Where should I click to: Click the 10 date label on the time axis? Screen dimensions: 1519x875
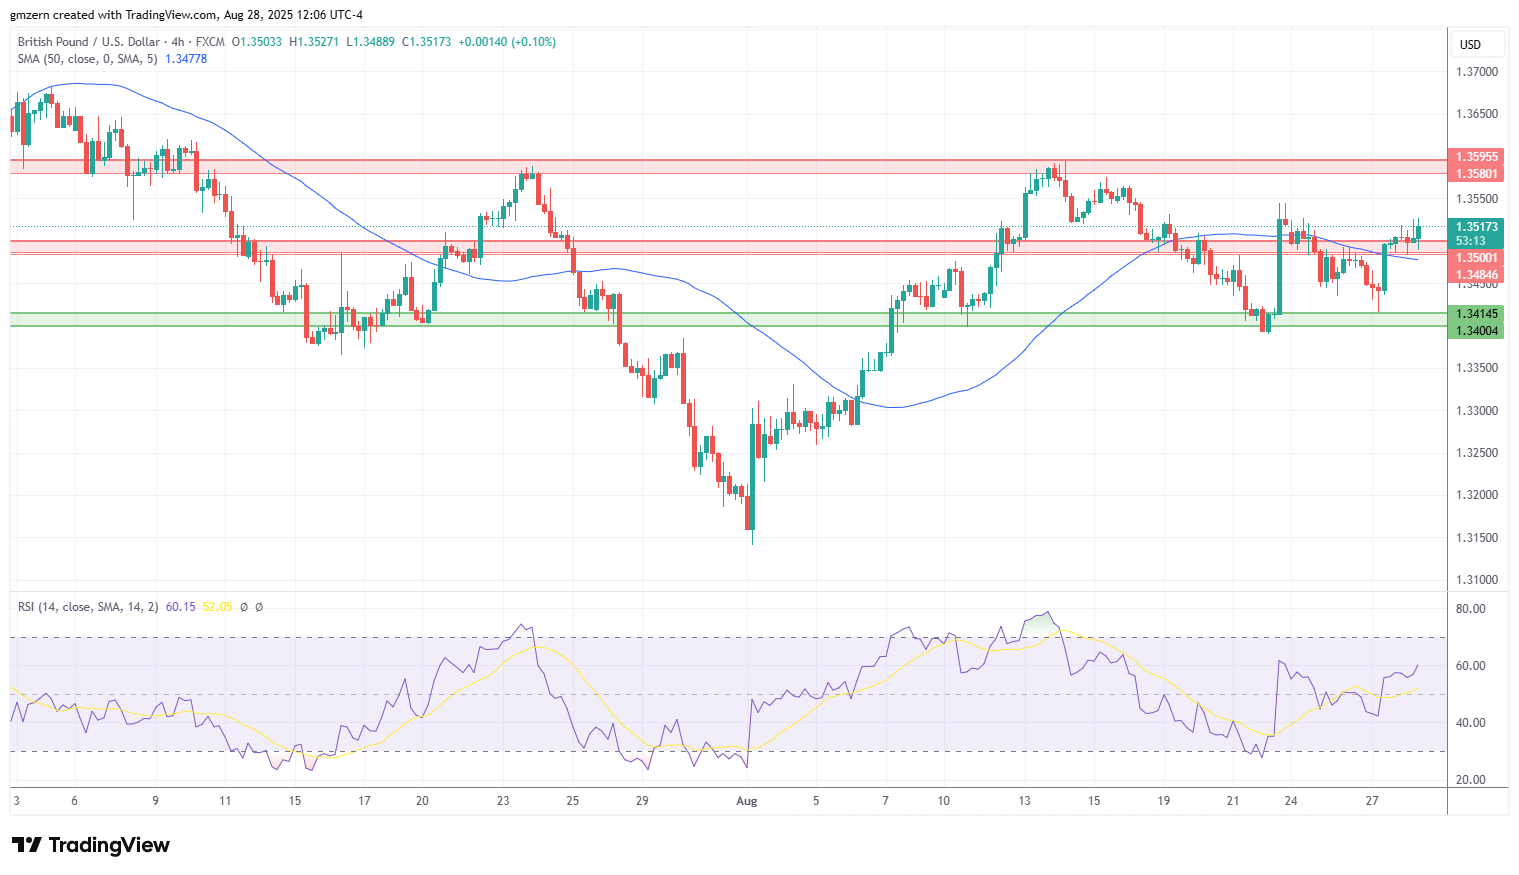pos(944,801)
